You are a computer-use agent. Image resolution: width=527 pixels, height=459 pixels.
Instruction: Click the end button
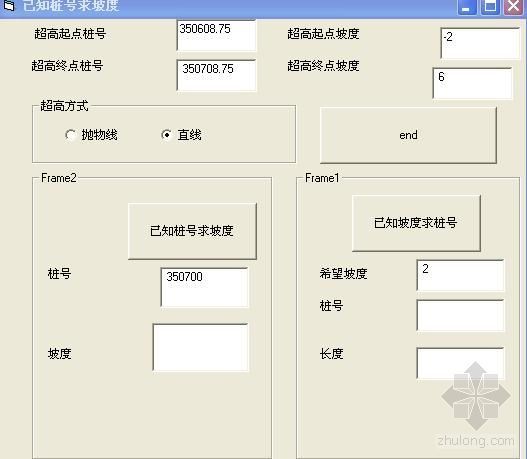click(x=408, y=135)
